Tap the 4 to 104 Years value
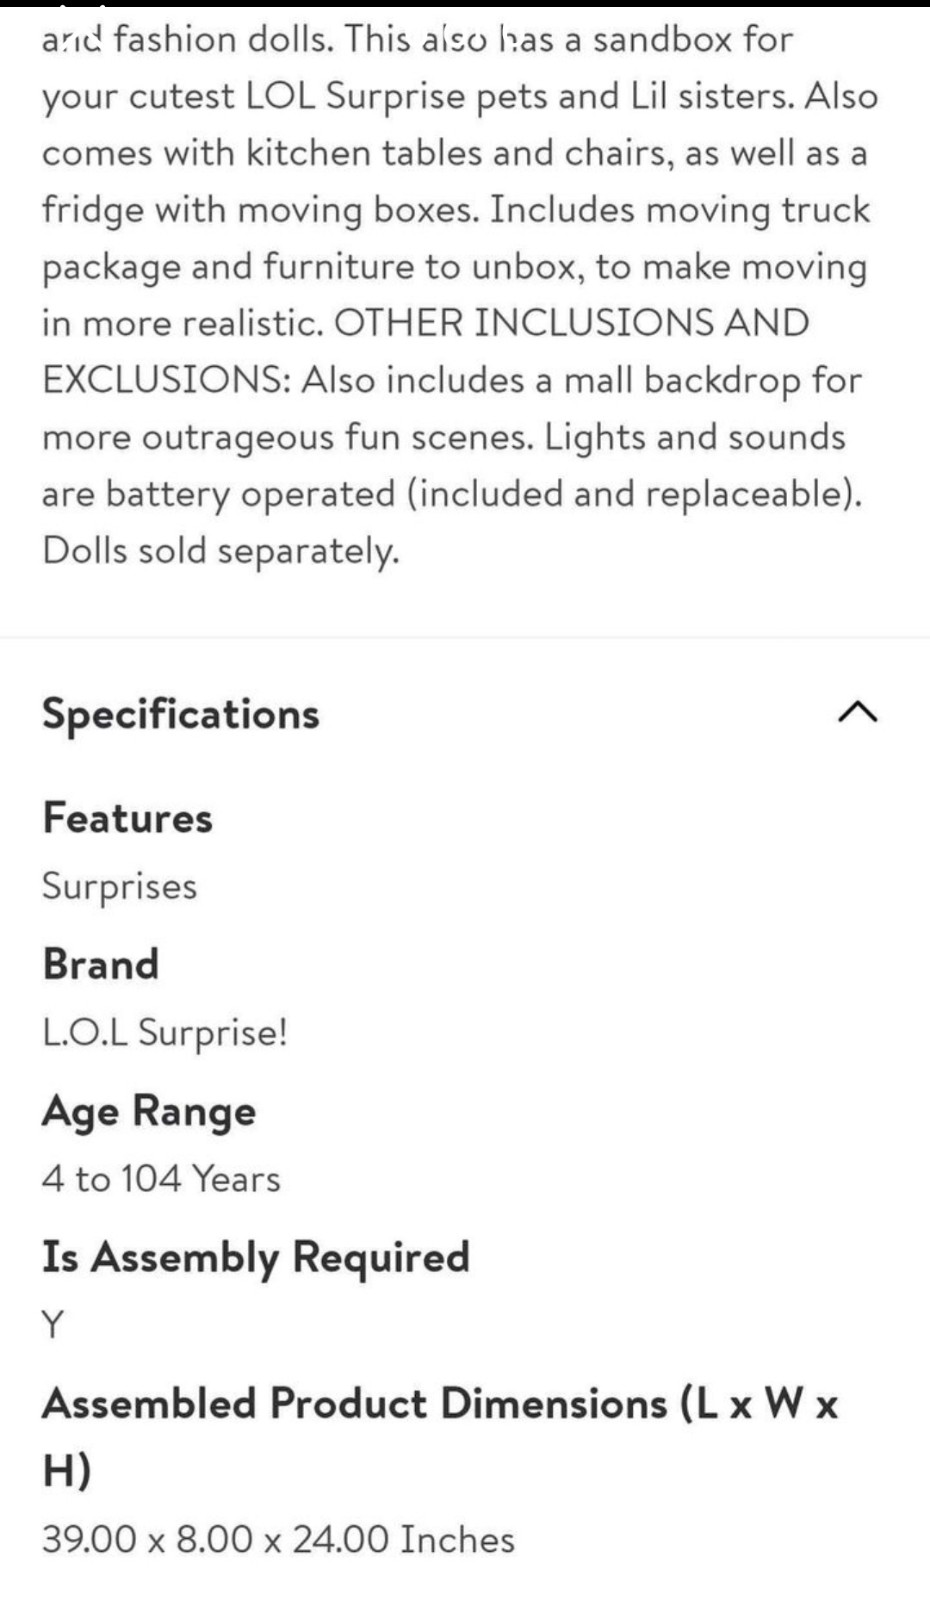The height and width of the screenshot is (1600, 930). 161,1179
